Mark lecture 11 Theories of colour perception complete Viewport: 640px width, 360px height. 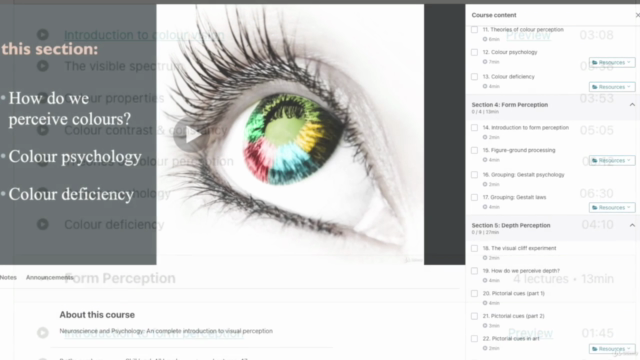click(474, 29)
